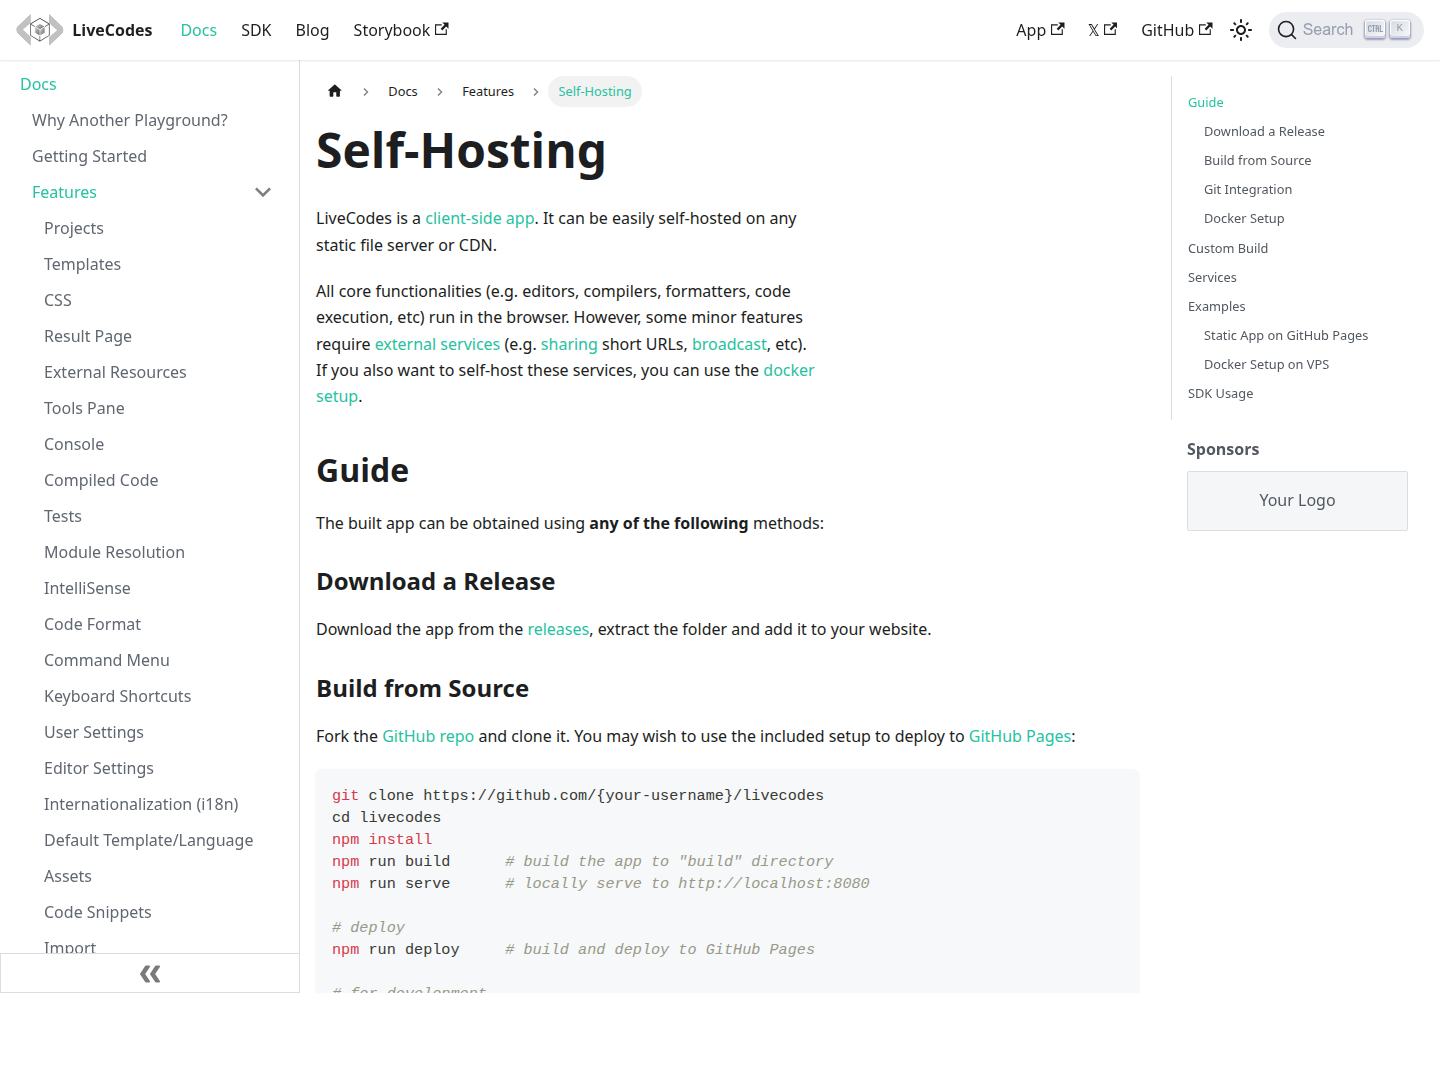Follow the broadcast link
The height and width of the screenshot is (1080, 1440).
coord(729,344)
